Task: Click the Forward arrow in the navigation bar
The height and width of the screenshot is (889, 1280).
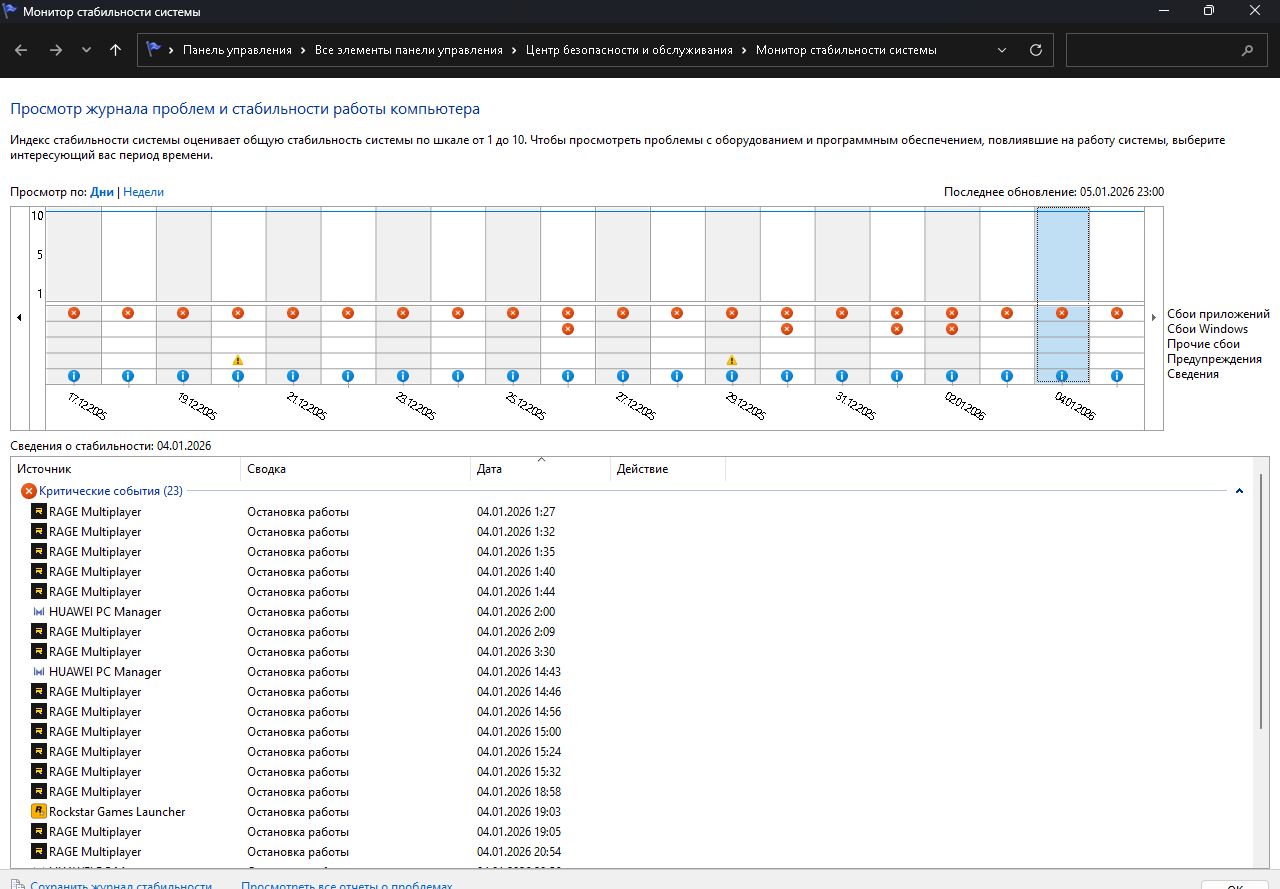Action: point(55,50)
